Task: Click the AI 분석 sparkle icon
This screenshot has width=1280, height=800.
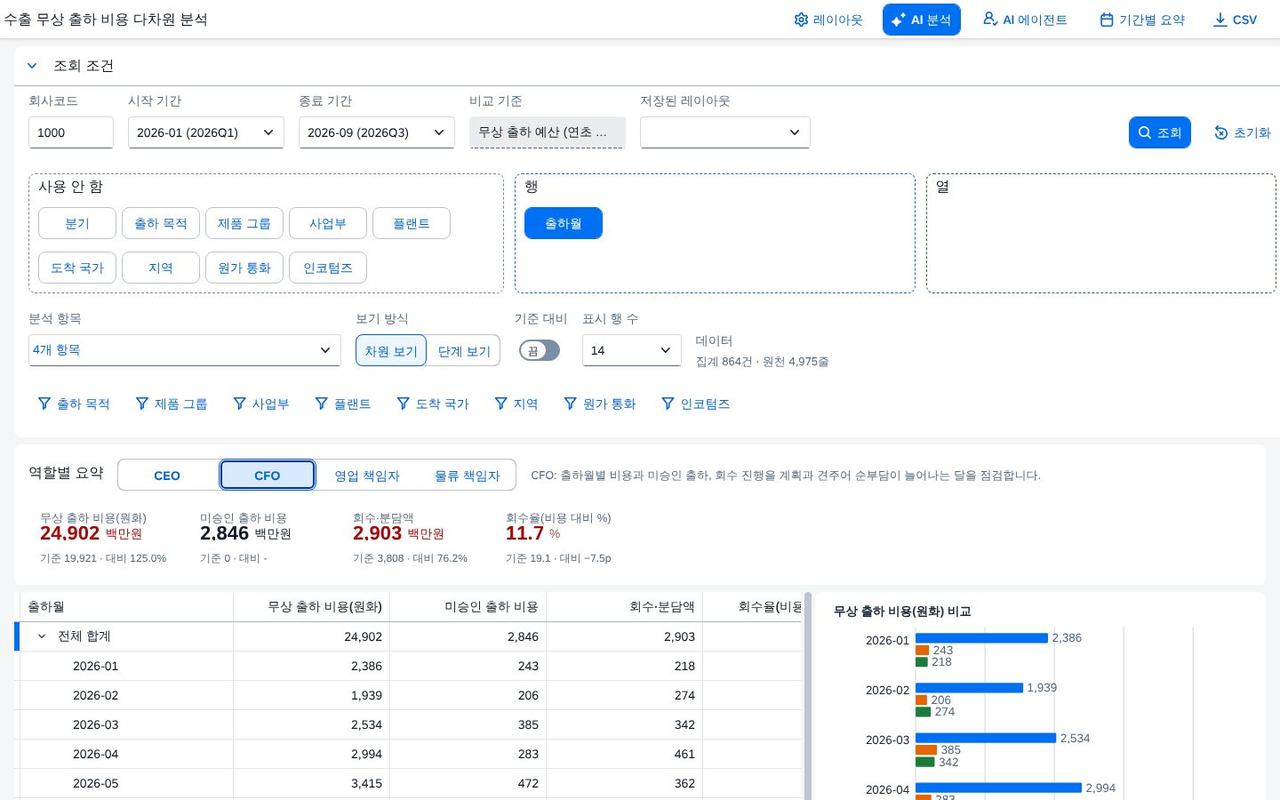Action: 898,20
